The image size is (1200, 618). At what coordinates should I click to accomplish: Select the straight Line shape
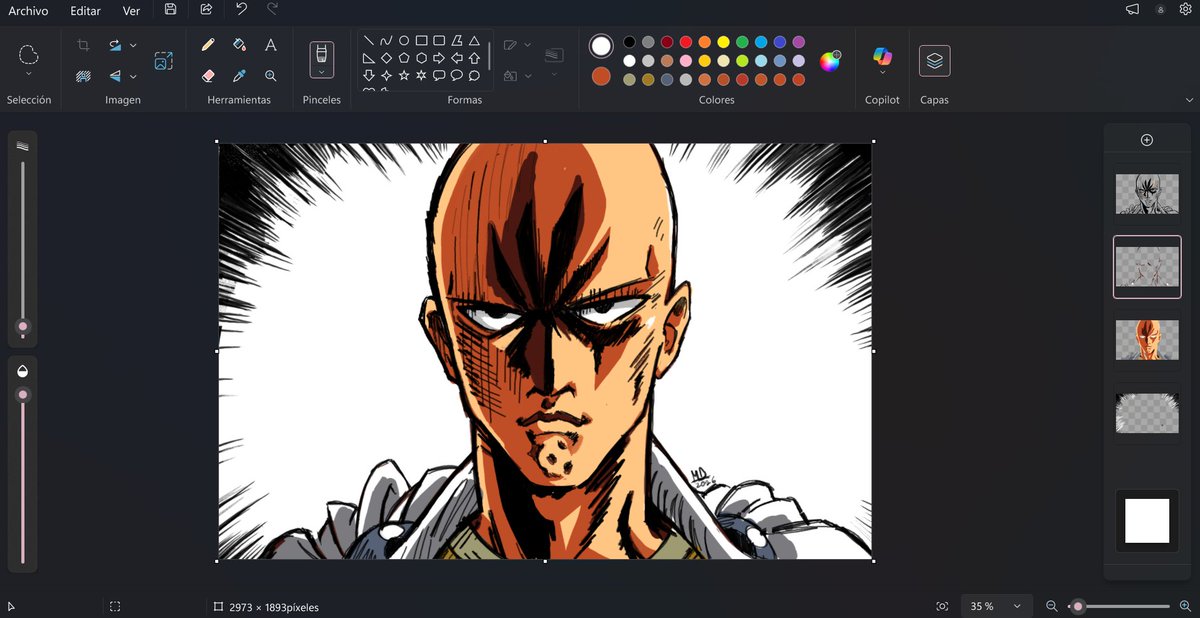point(369,41)
